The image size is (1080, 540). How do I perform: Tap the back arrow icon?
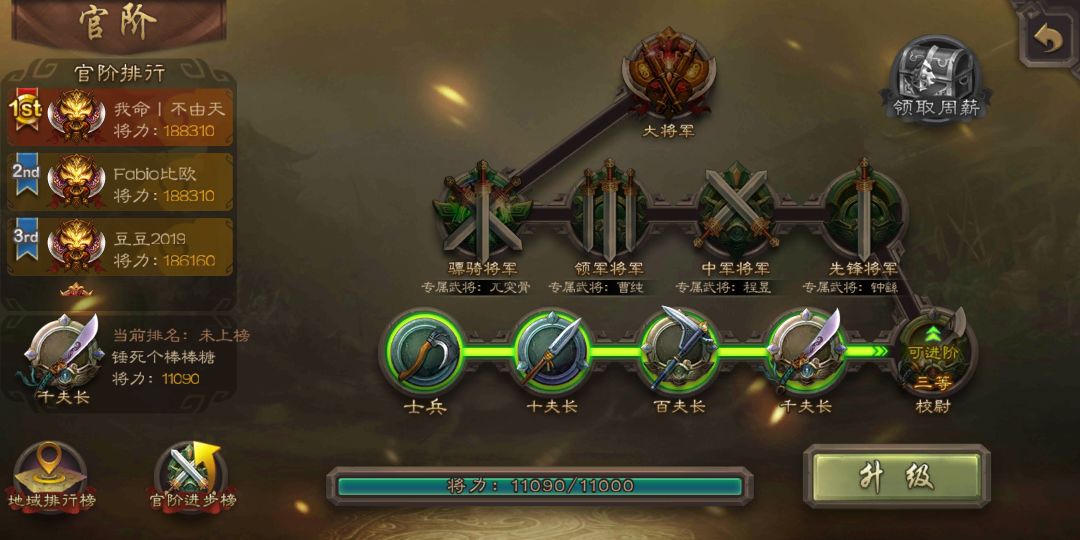coord(1048,40)
